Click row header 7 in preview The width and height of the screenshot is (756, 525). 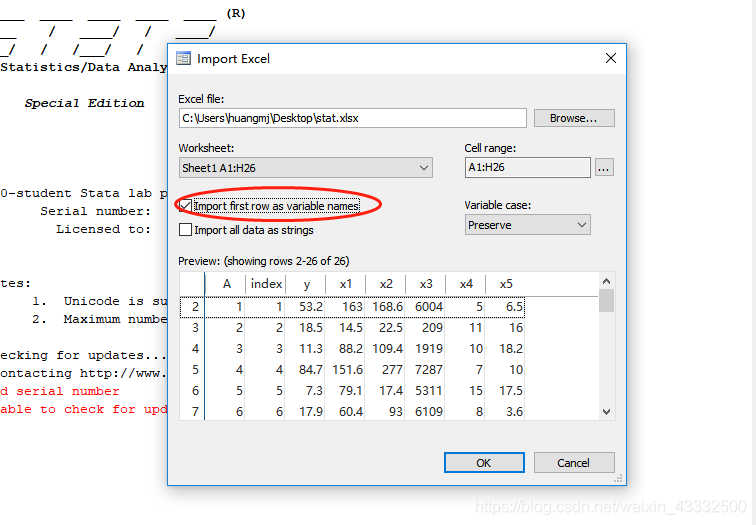192,412
